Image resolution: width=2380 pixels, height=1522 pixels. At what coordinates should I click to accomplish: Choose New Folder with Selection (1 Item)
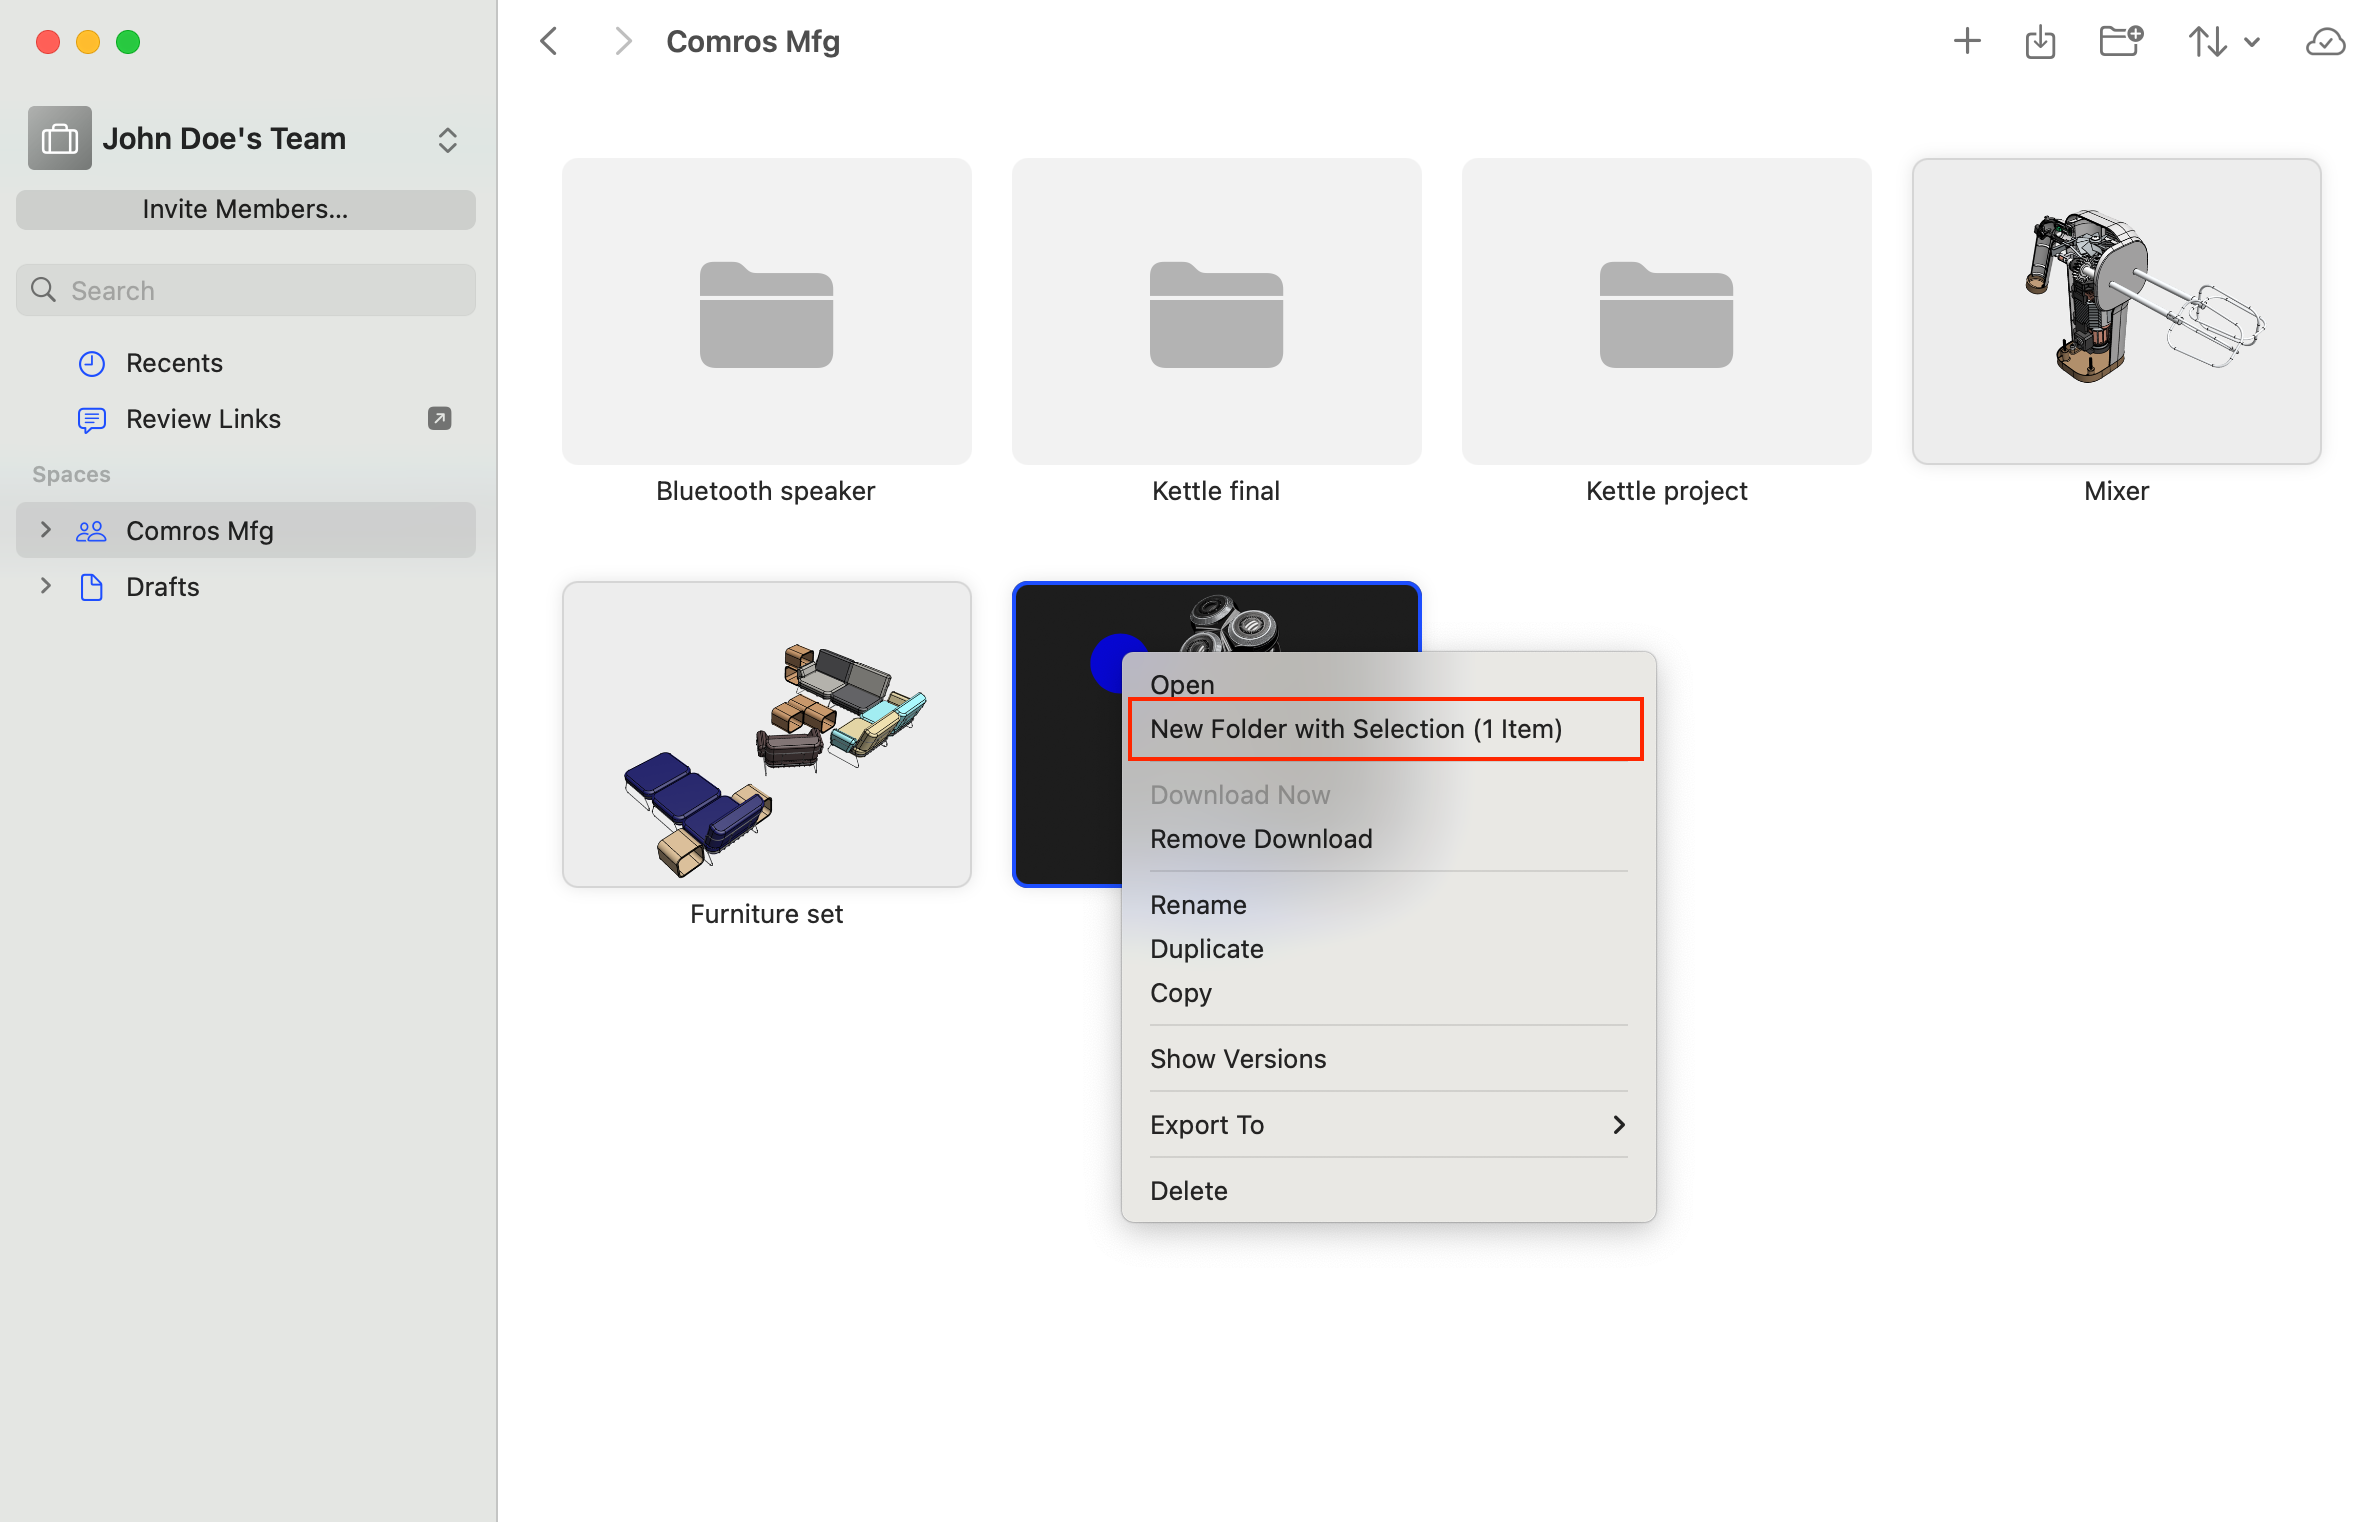click(1388, 729)
